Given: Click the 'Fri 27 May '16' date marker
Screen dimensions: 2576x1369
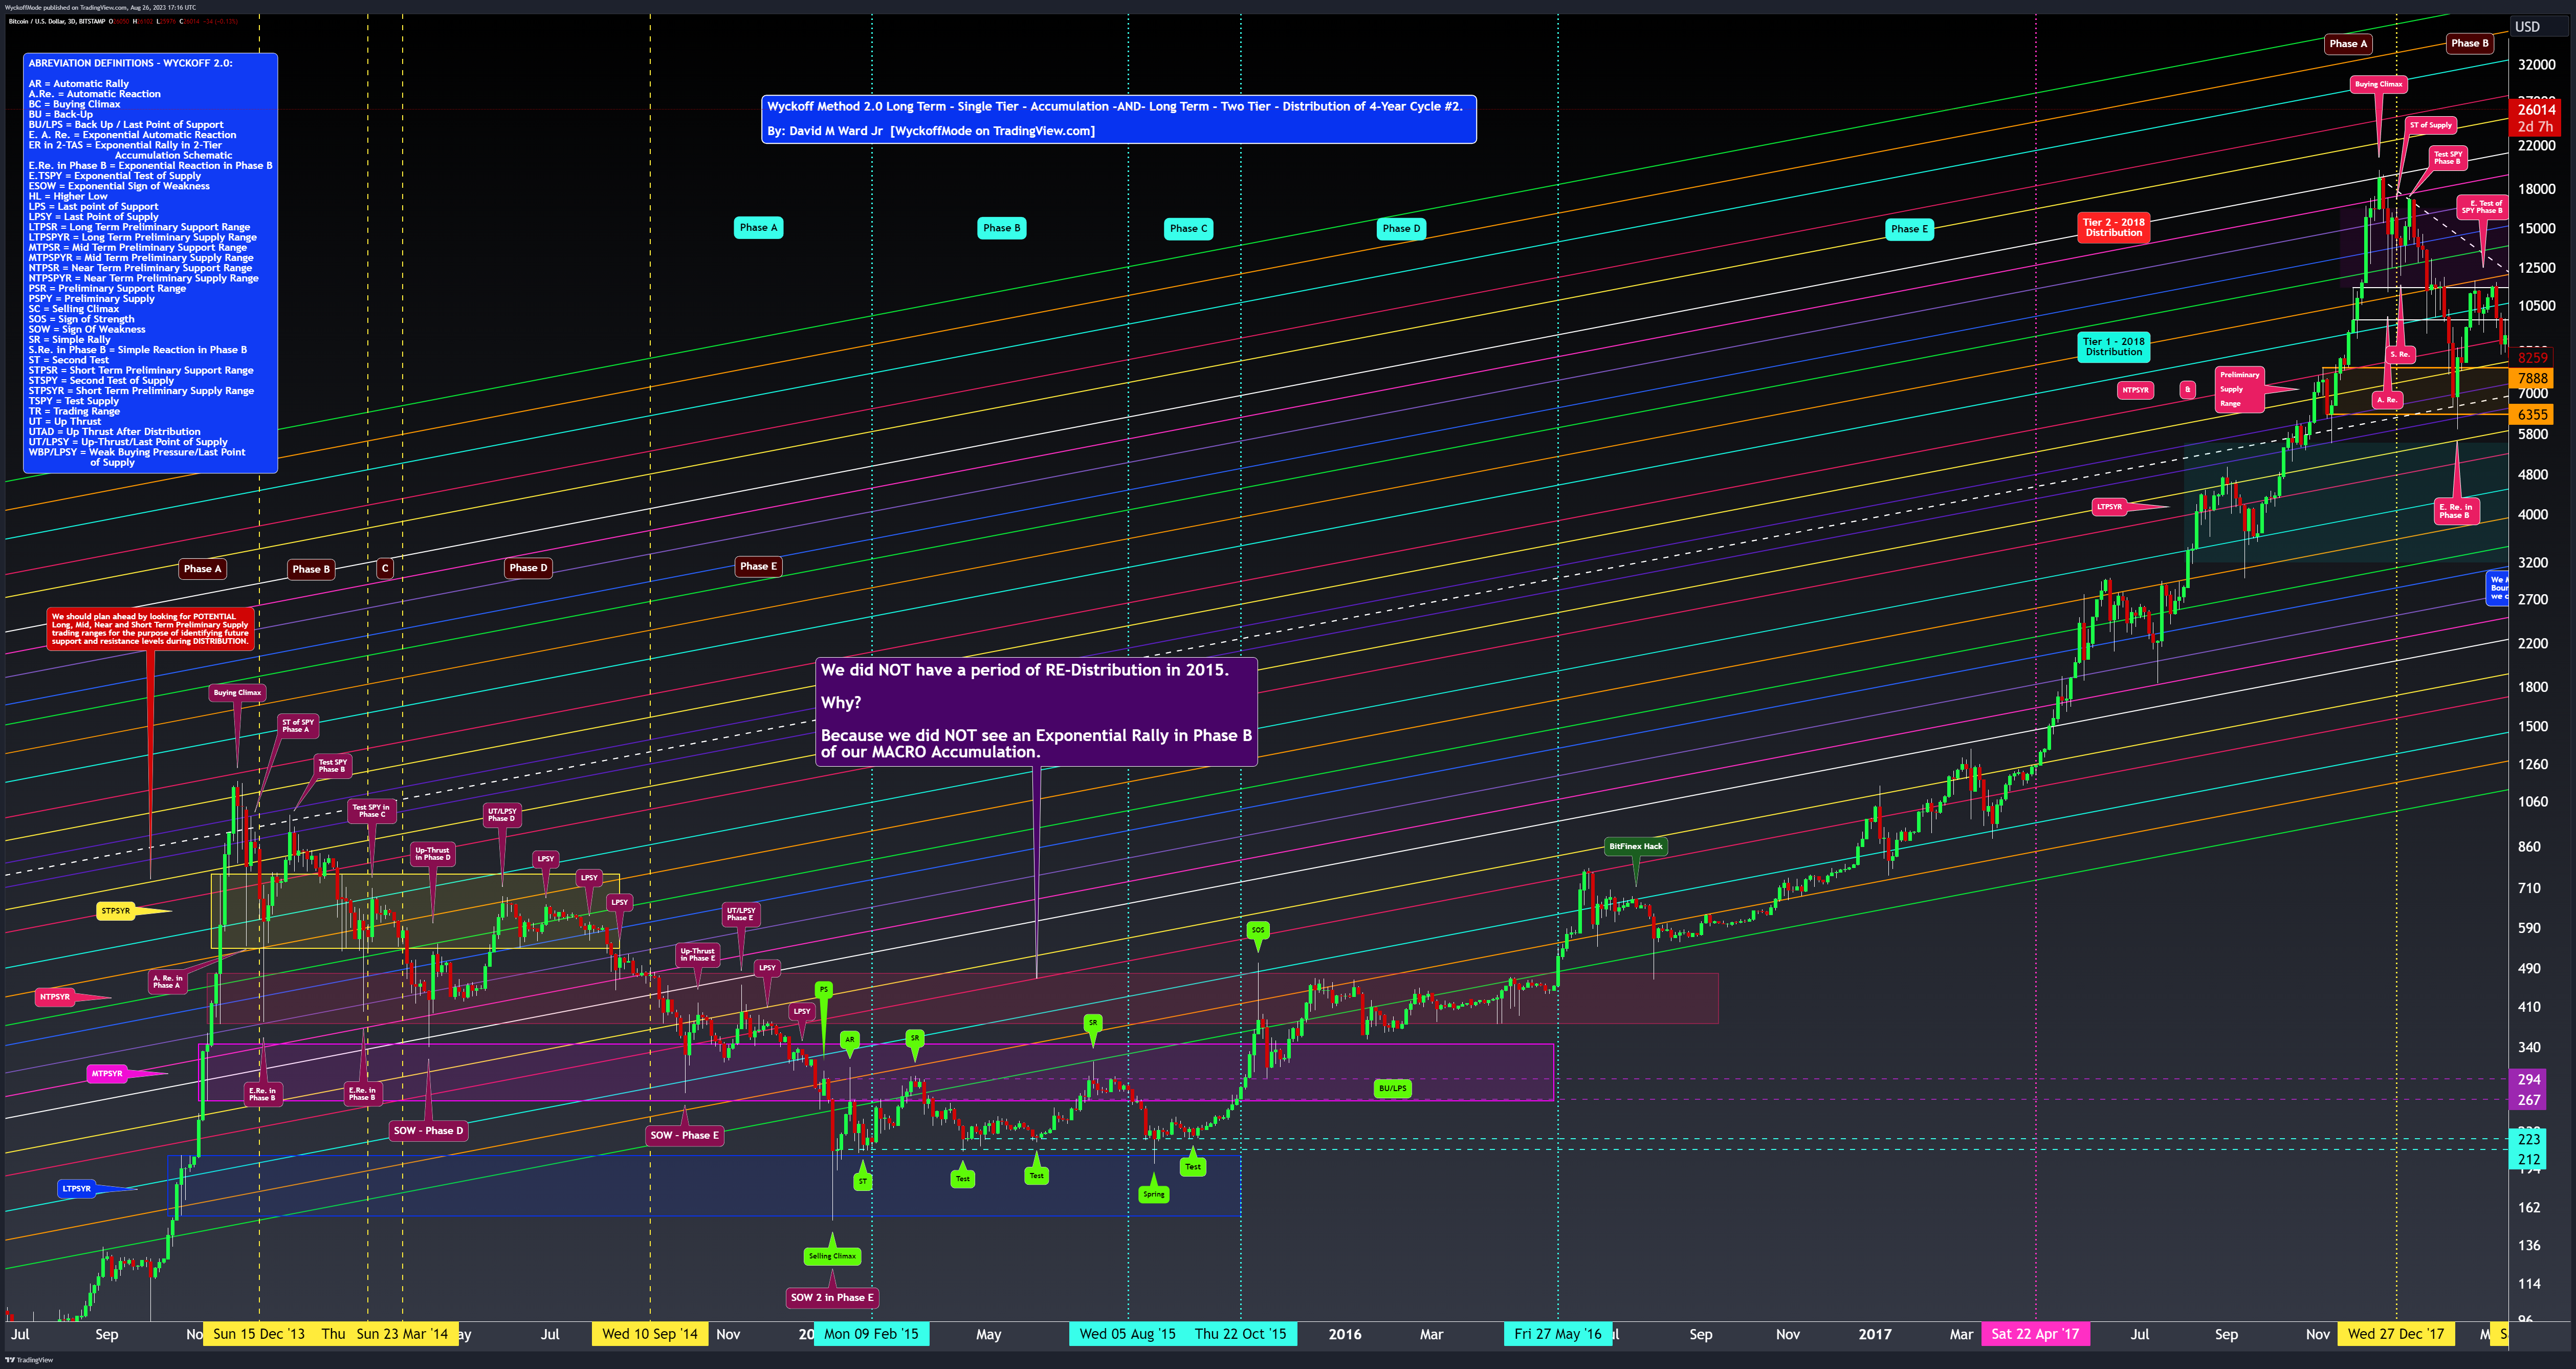Looking at the screenshot, I should (1558, 1334).
